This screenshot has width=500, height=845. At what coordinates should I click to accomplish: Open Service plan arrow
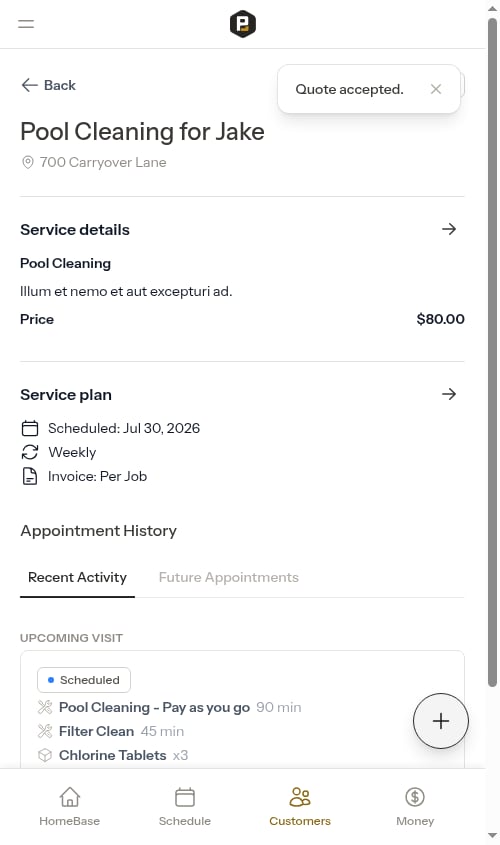449,394
